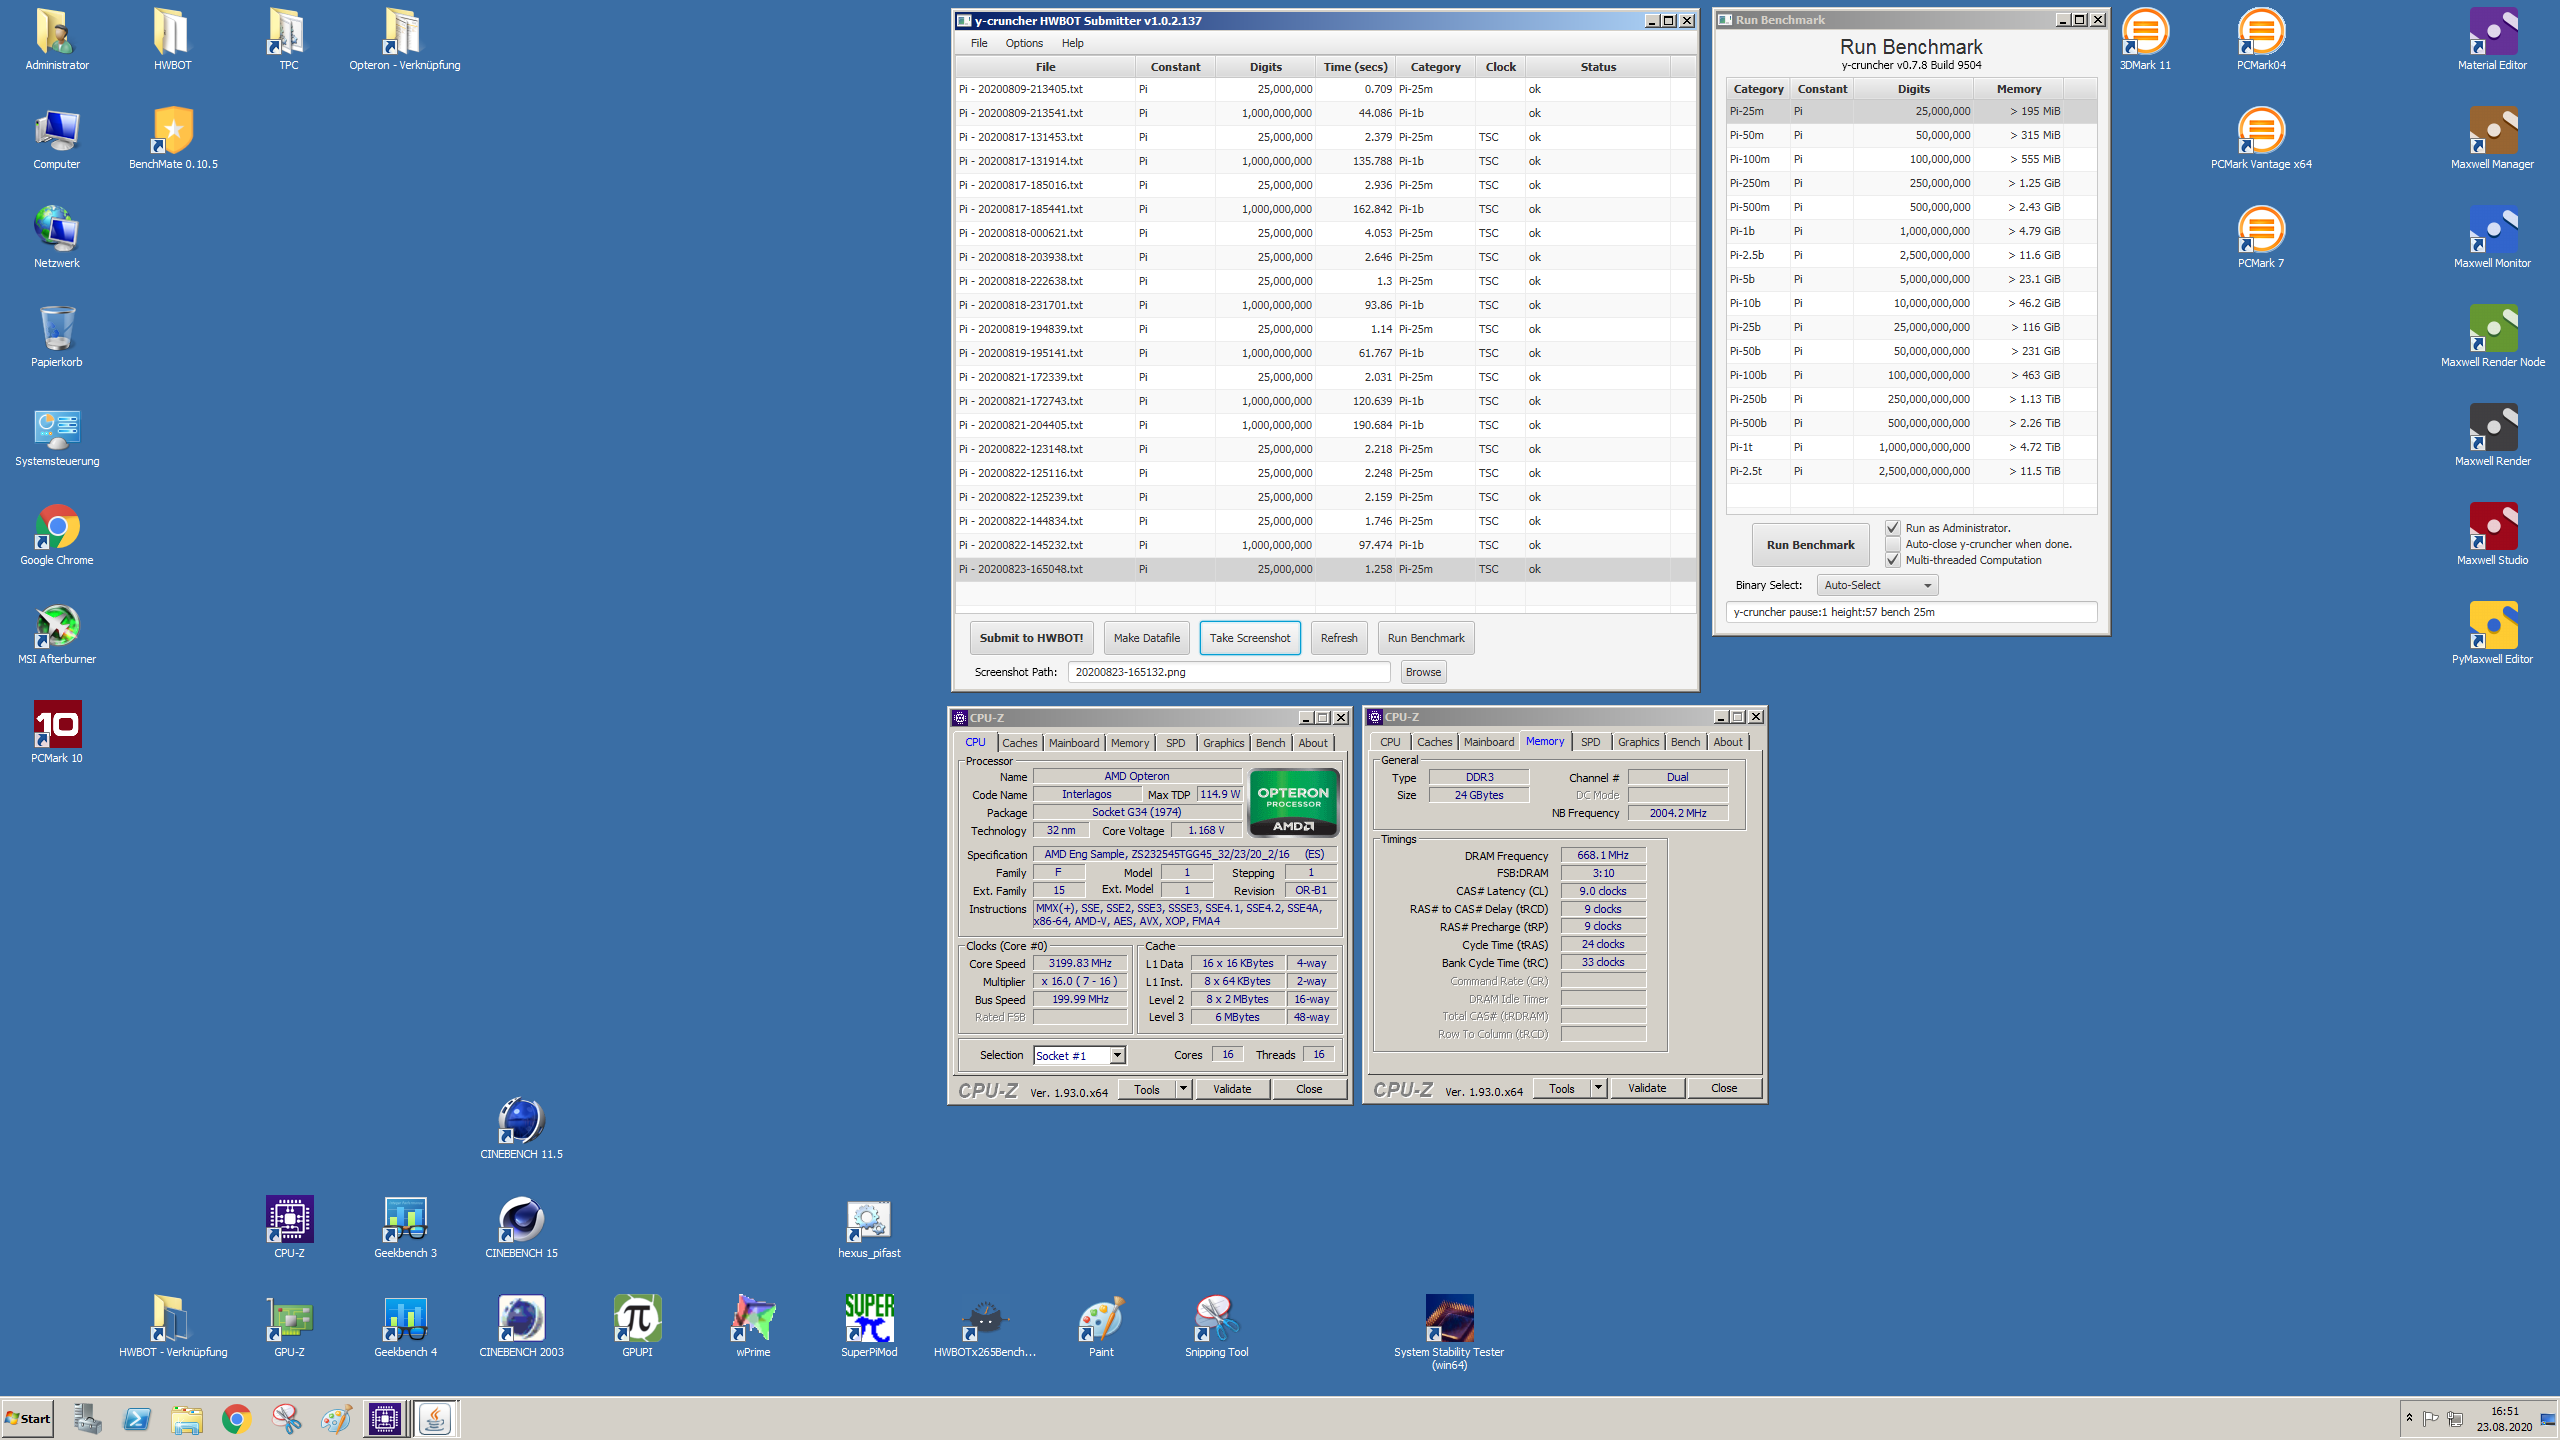2560x1440 pixels.
Task: Click Browse for screenshot path
Action: pos(1423,672)
